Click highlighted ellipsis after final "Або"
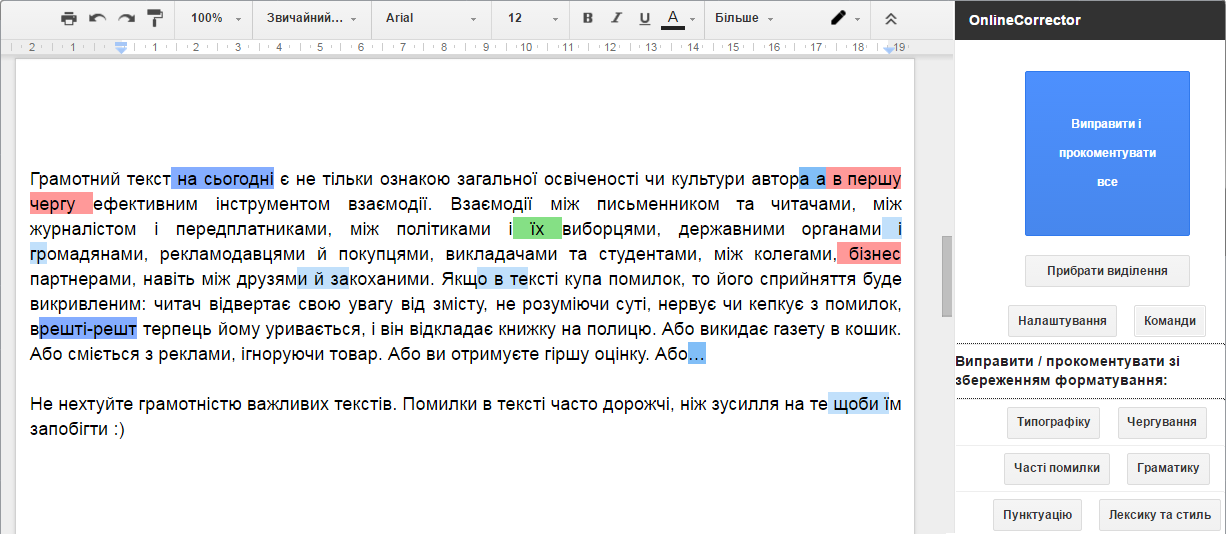The height and width of the screenshot is (534, 1226). coord(697,353)
